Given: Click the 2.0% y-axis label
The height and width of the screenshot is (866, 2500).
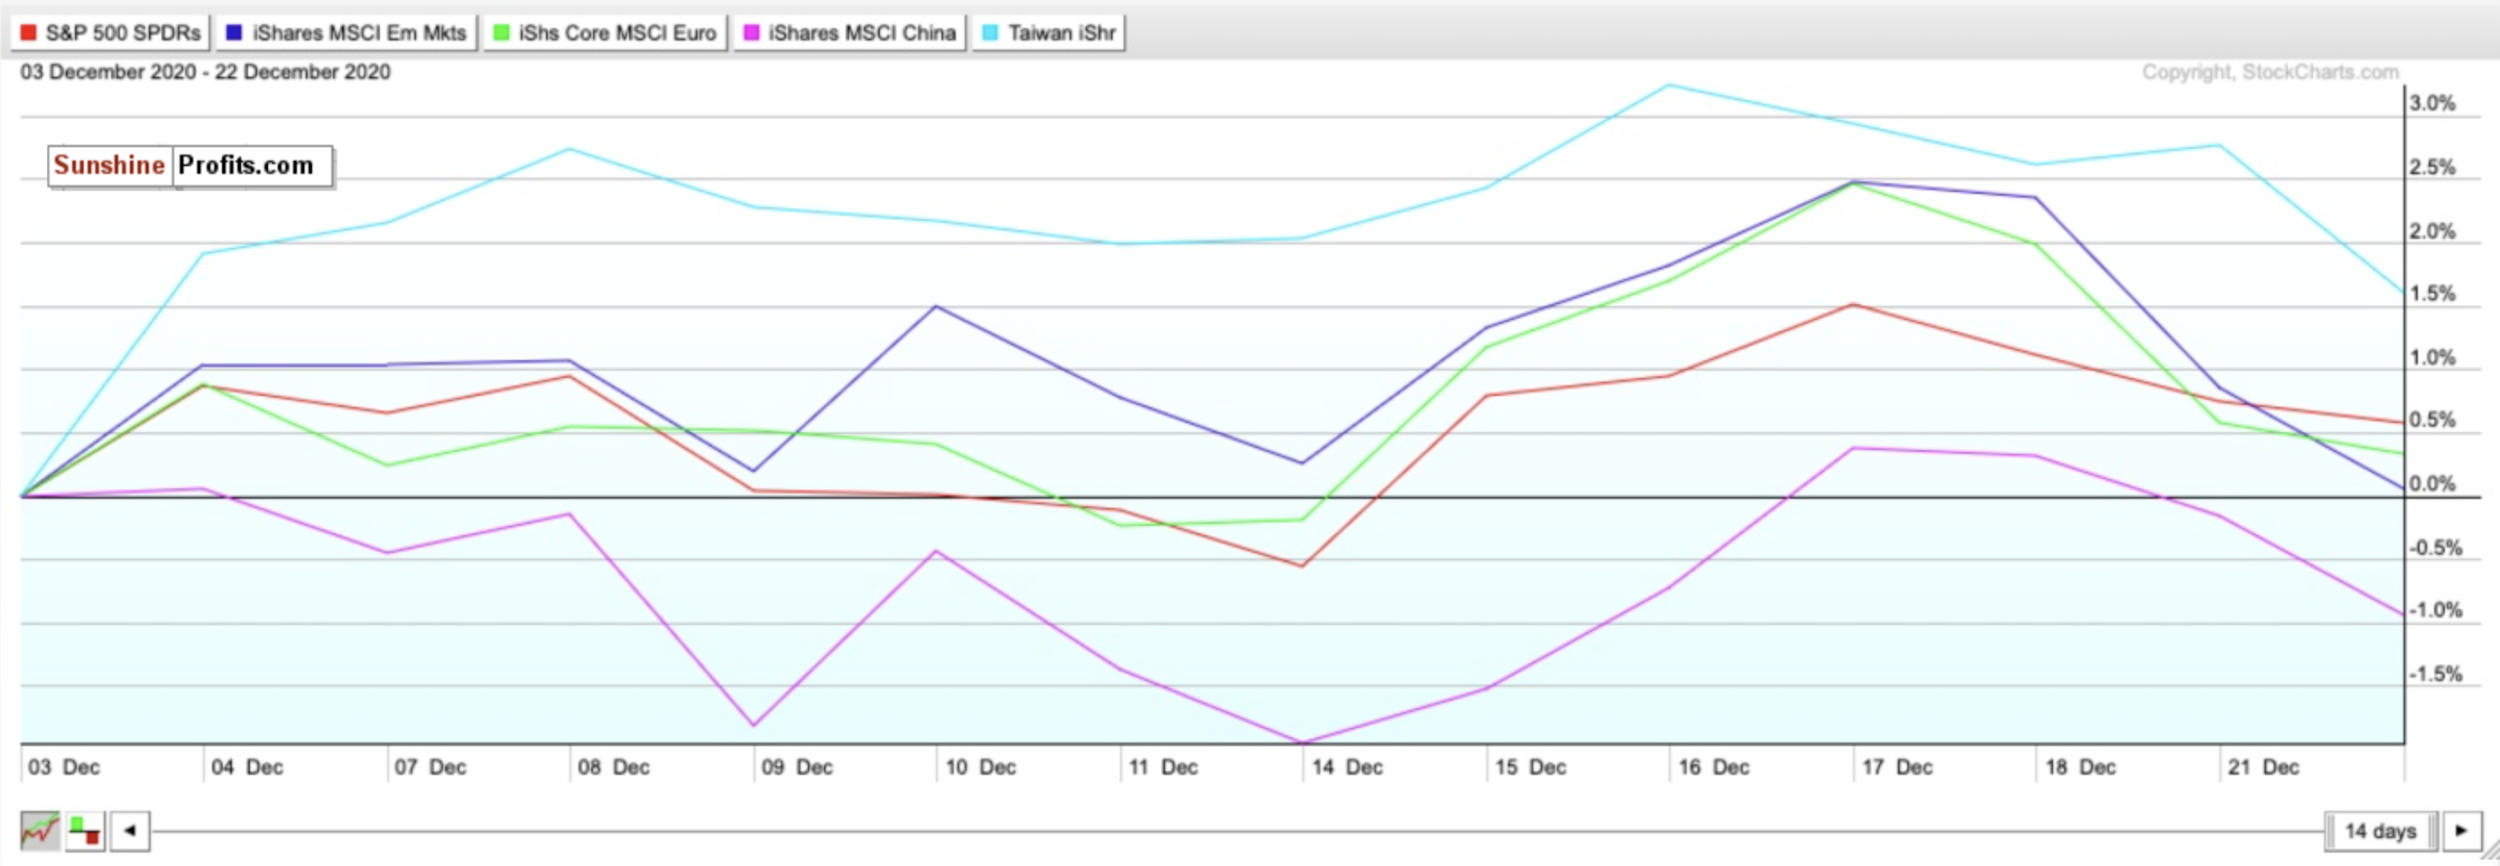Looking at the screenshot, I should tap(2432, 231).
